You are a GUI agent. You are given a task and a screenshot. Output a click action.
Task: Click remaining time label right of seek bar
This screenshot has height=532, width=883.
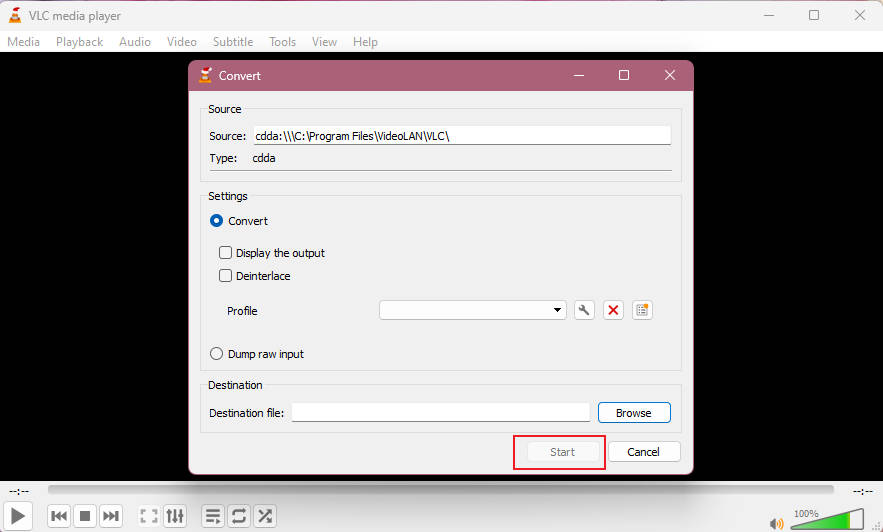coord(863,491)
